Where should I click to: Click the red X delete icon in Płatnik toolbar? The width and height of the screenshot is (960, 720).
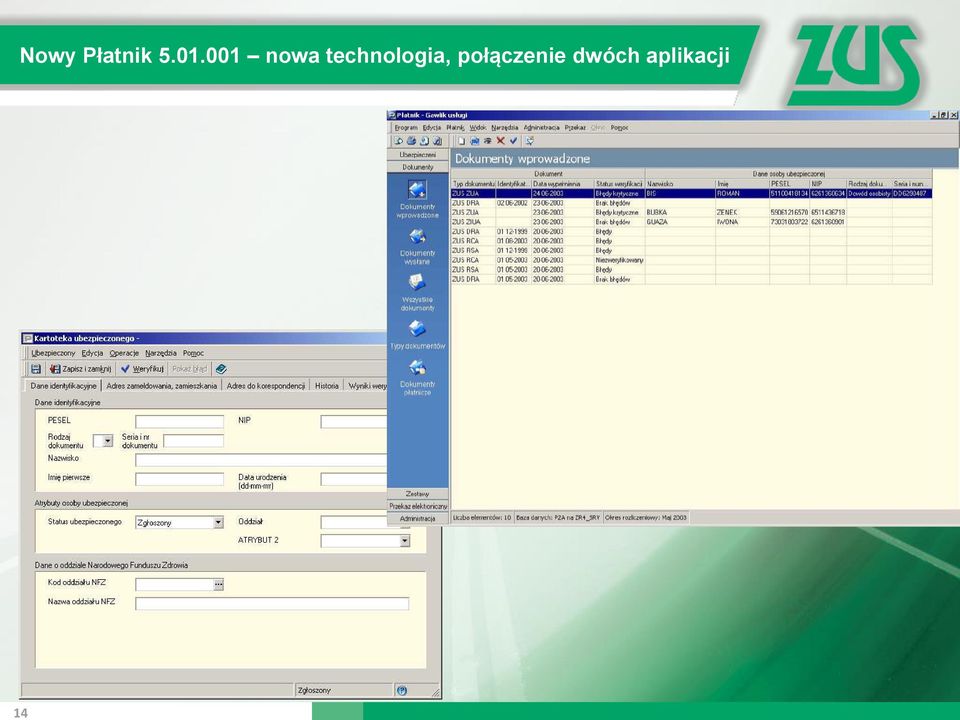coord(500,141)
